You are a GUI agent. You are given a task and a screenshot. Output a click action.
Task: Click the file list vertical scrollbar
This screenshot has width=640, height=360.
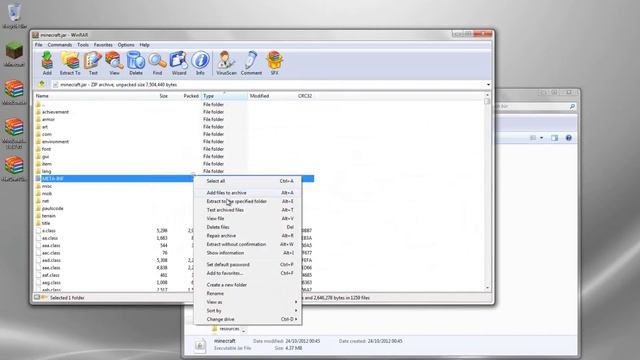pos(487,192)
